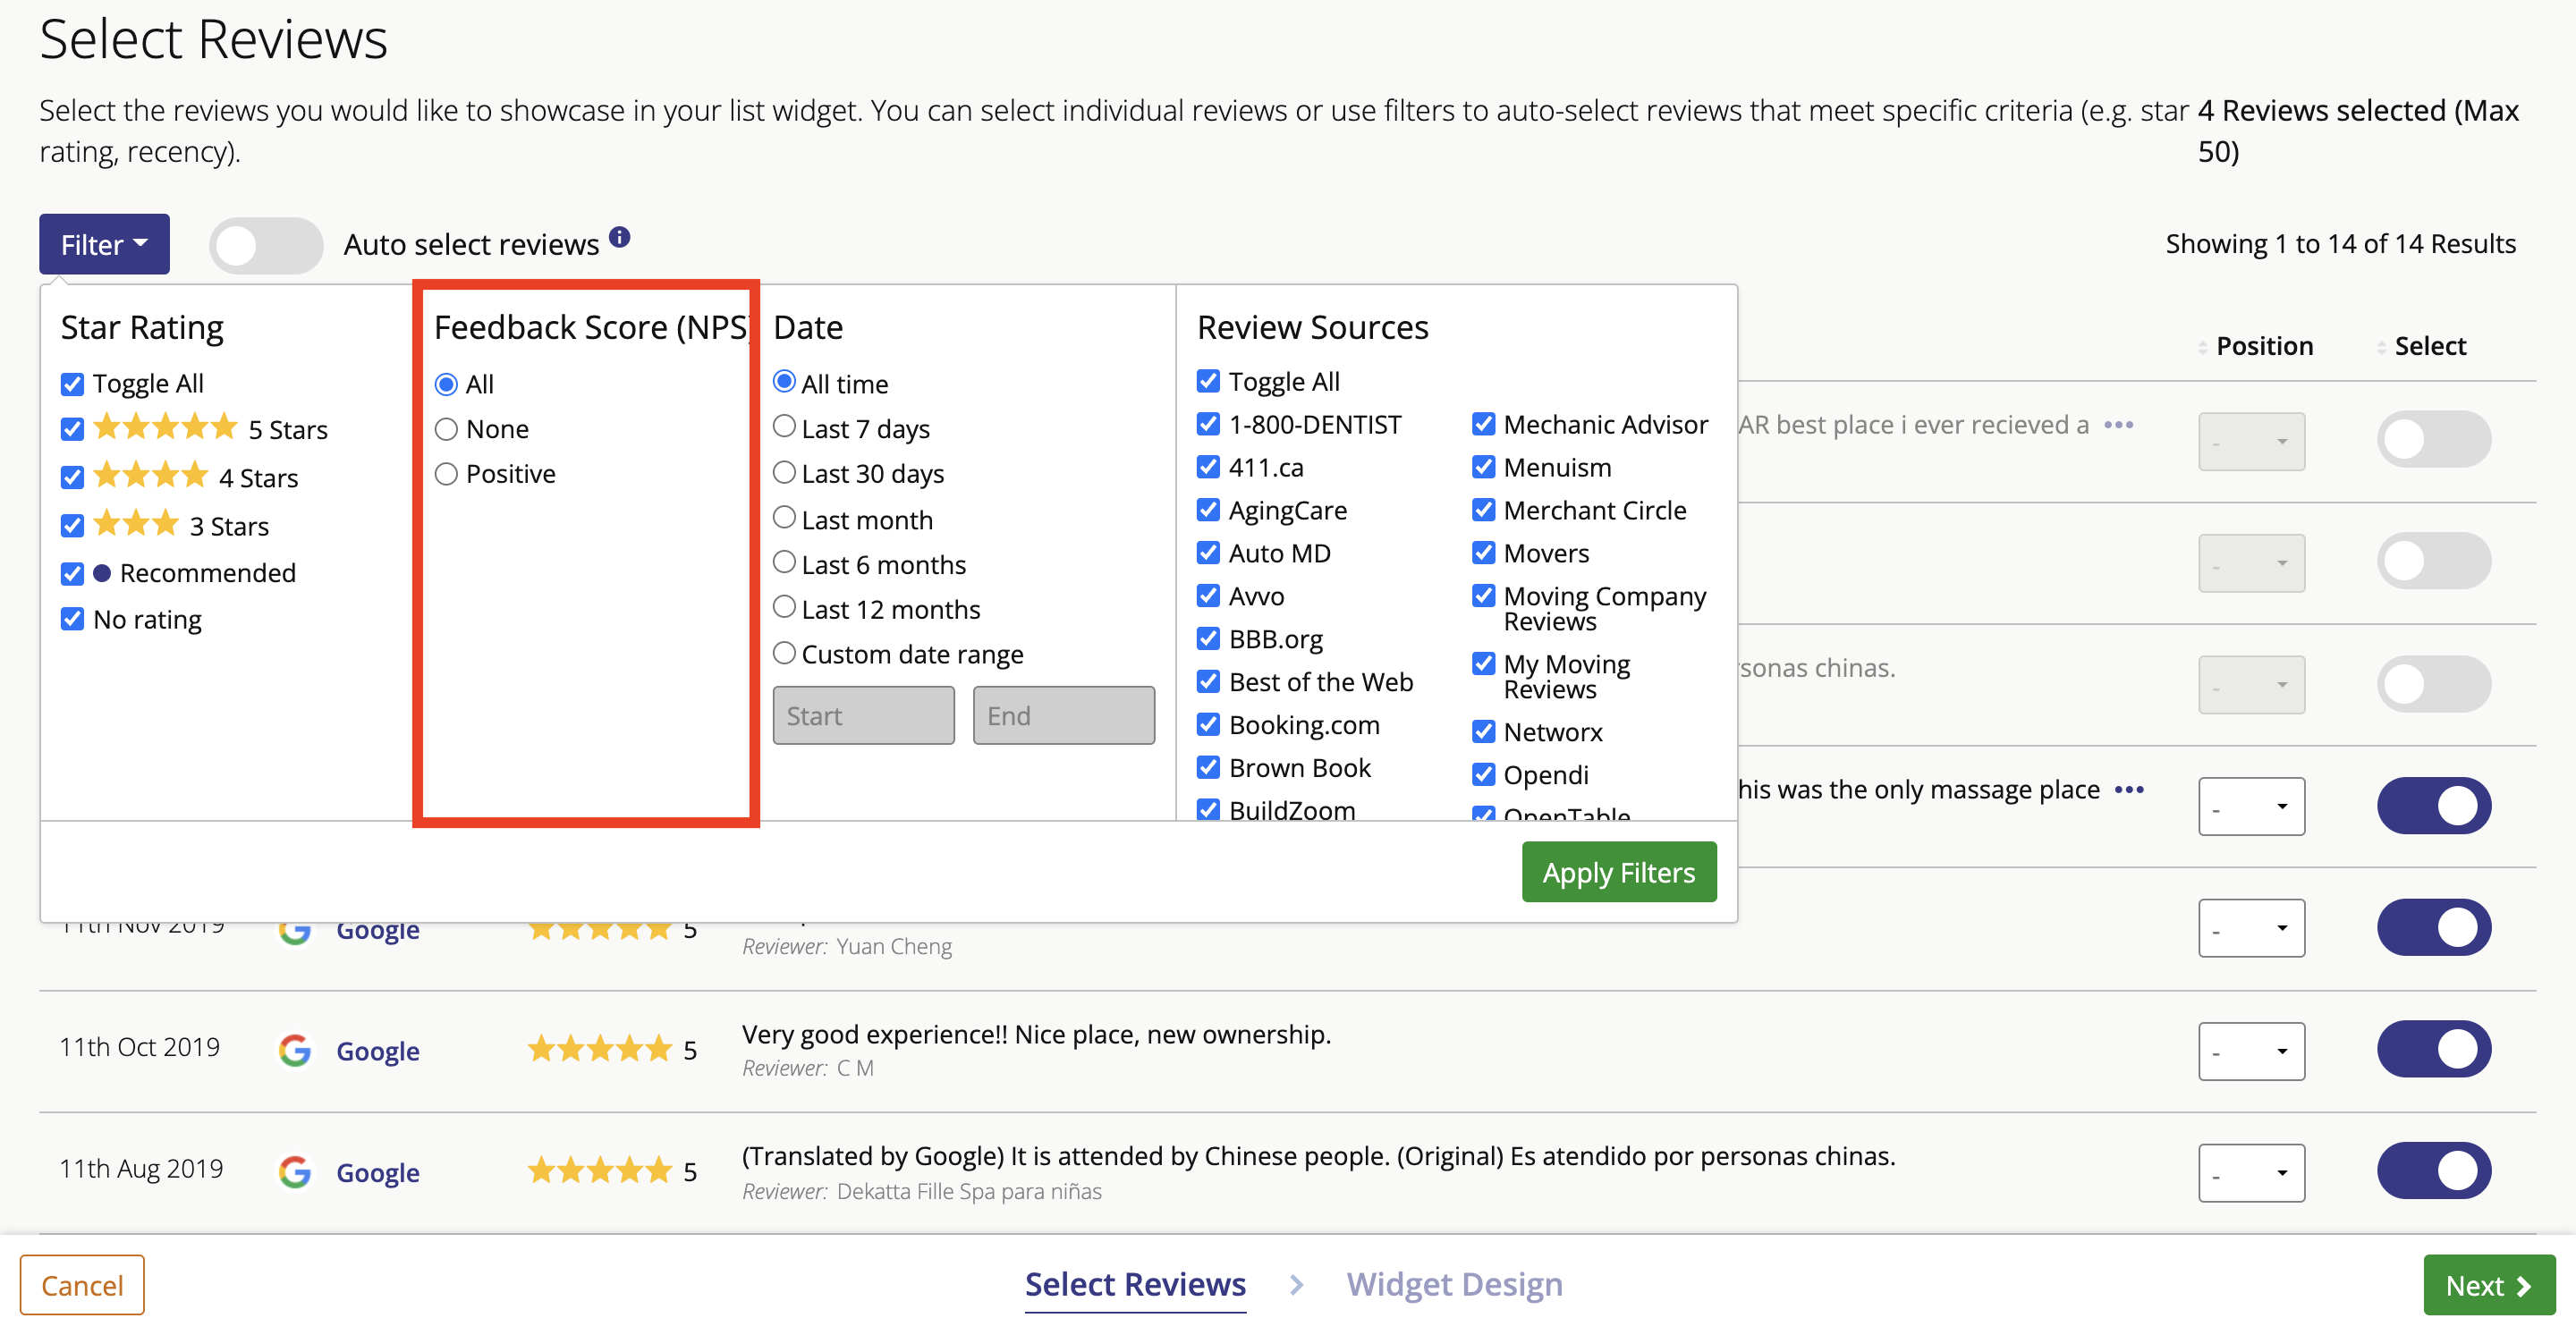Choose the Last month date filter
The width and height of the screenshot is (2576, 1335).
(784, 517)
